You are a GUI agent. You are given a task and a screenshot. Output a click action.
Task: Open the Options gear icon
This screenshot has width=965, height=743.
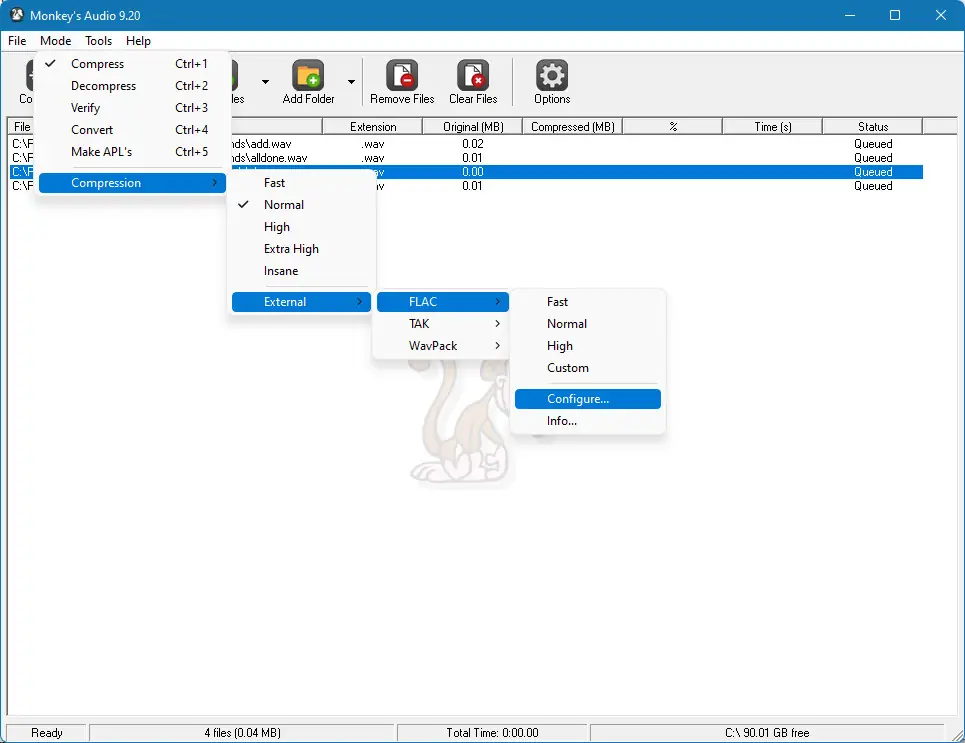click(x=551, y=75)
